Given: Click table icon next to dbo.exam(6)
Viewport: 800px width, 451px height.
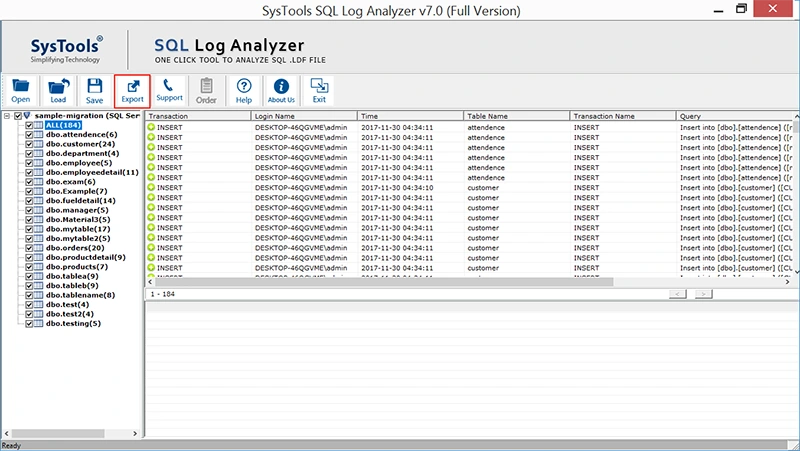Looking at the screenshot, I should point(38,182).
